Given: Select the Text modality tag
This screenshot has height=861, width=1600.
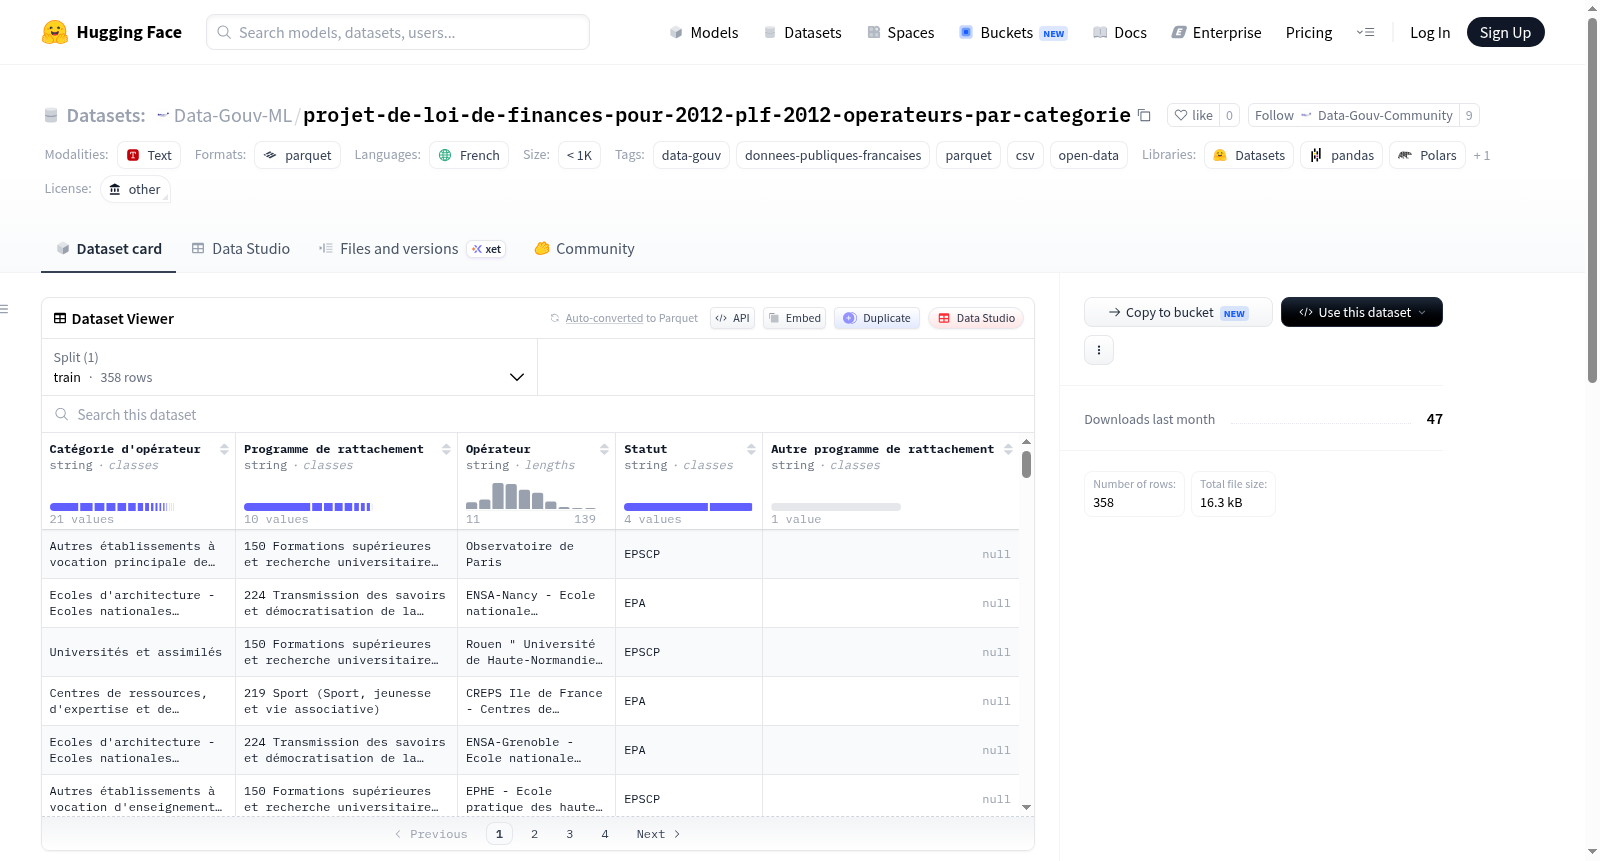Looking at the screenshot, I should [149, 155].
